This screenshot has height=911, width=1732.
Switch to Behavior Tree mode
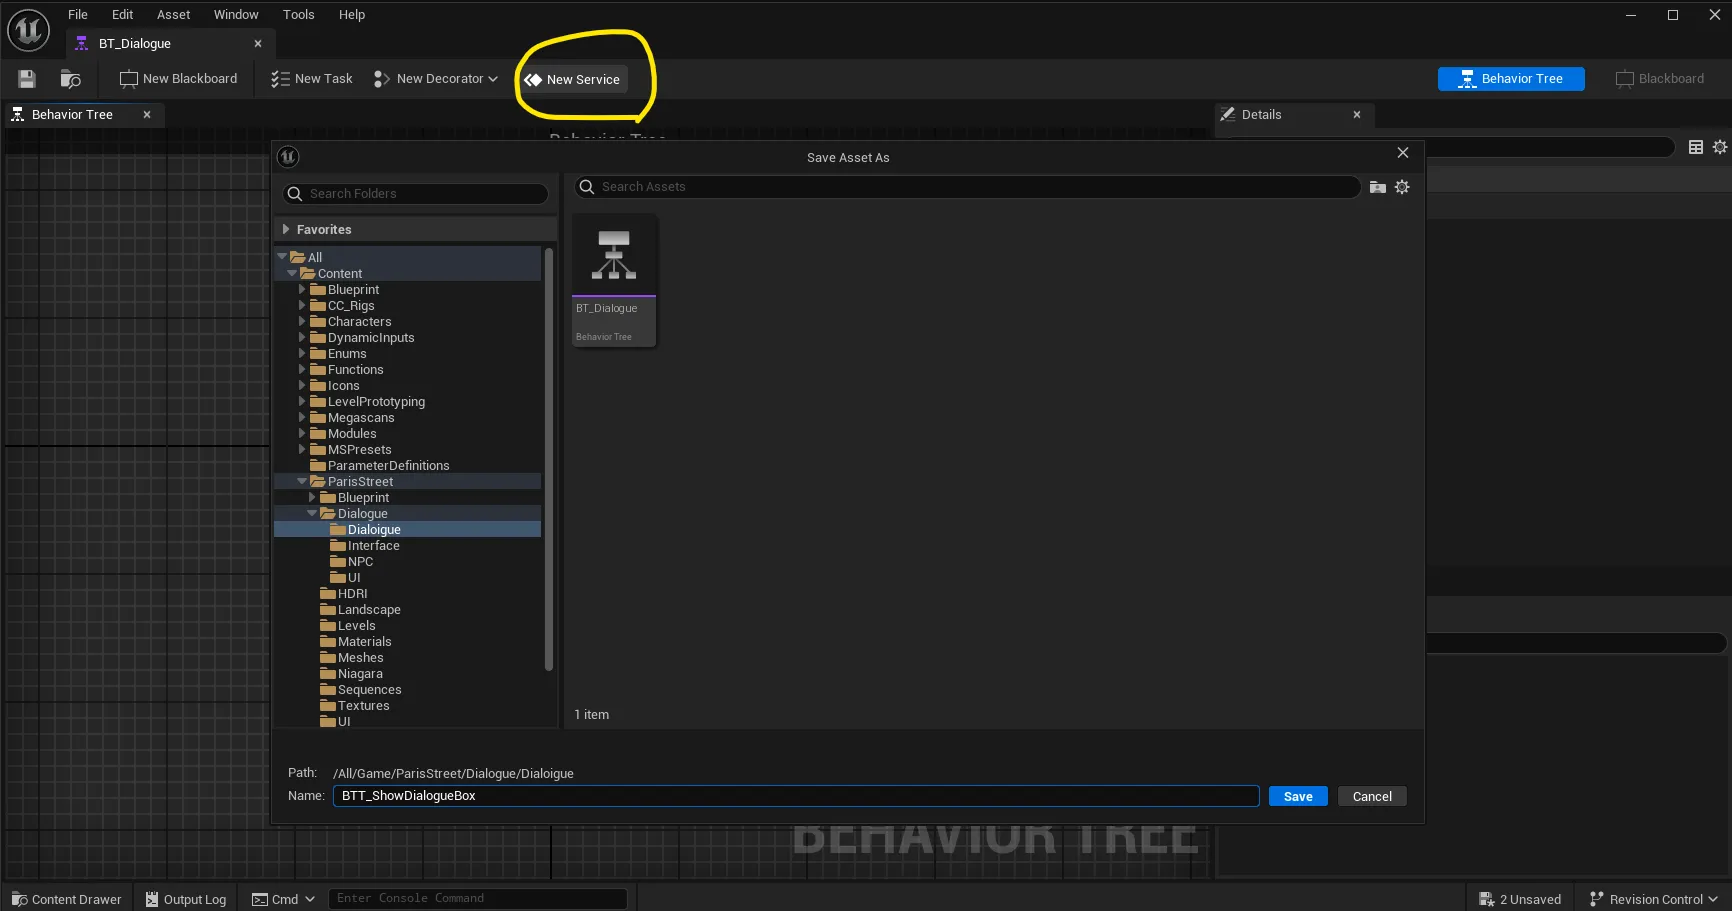(x=1511, y=79)
